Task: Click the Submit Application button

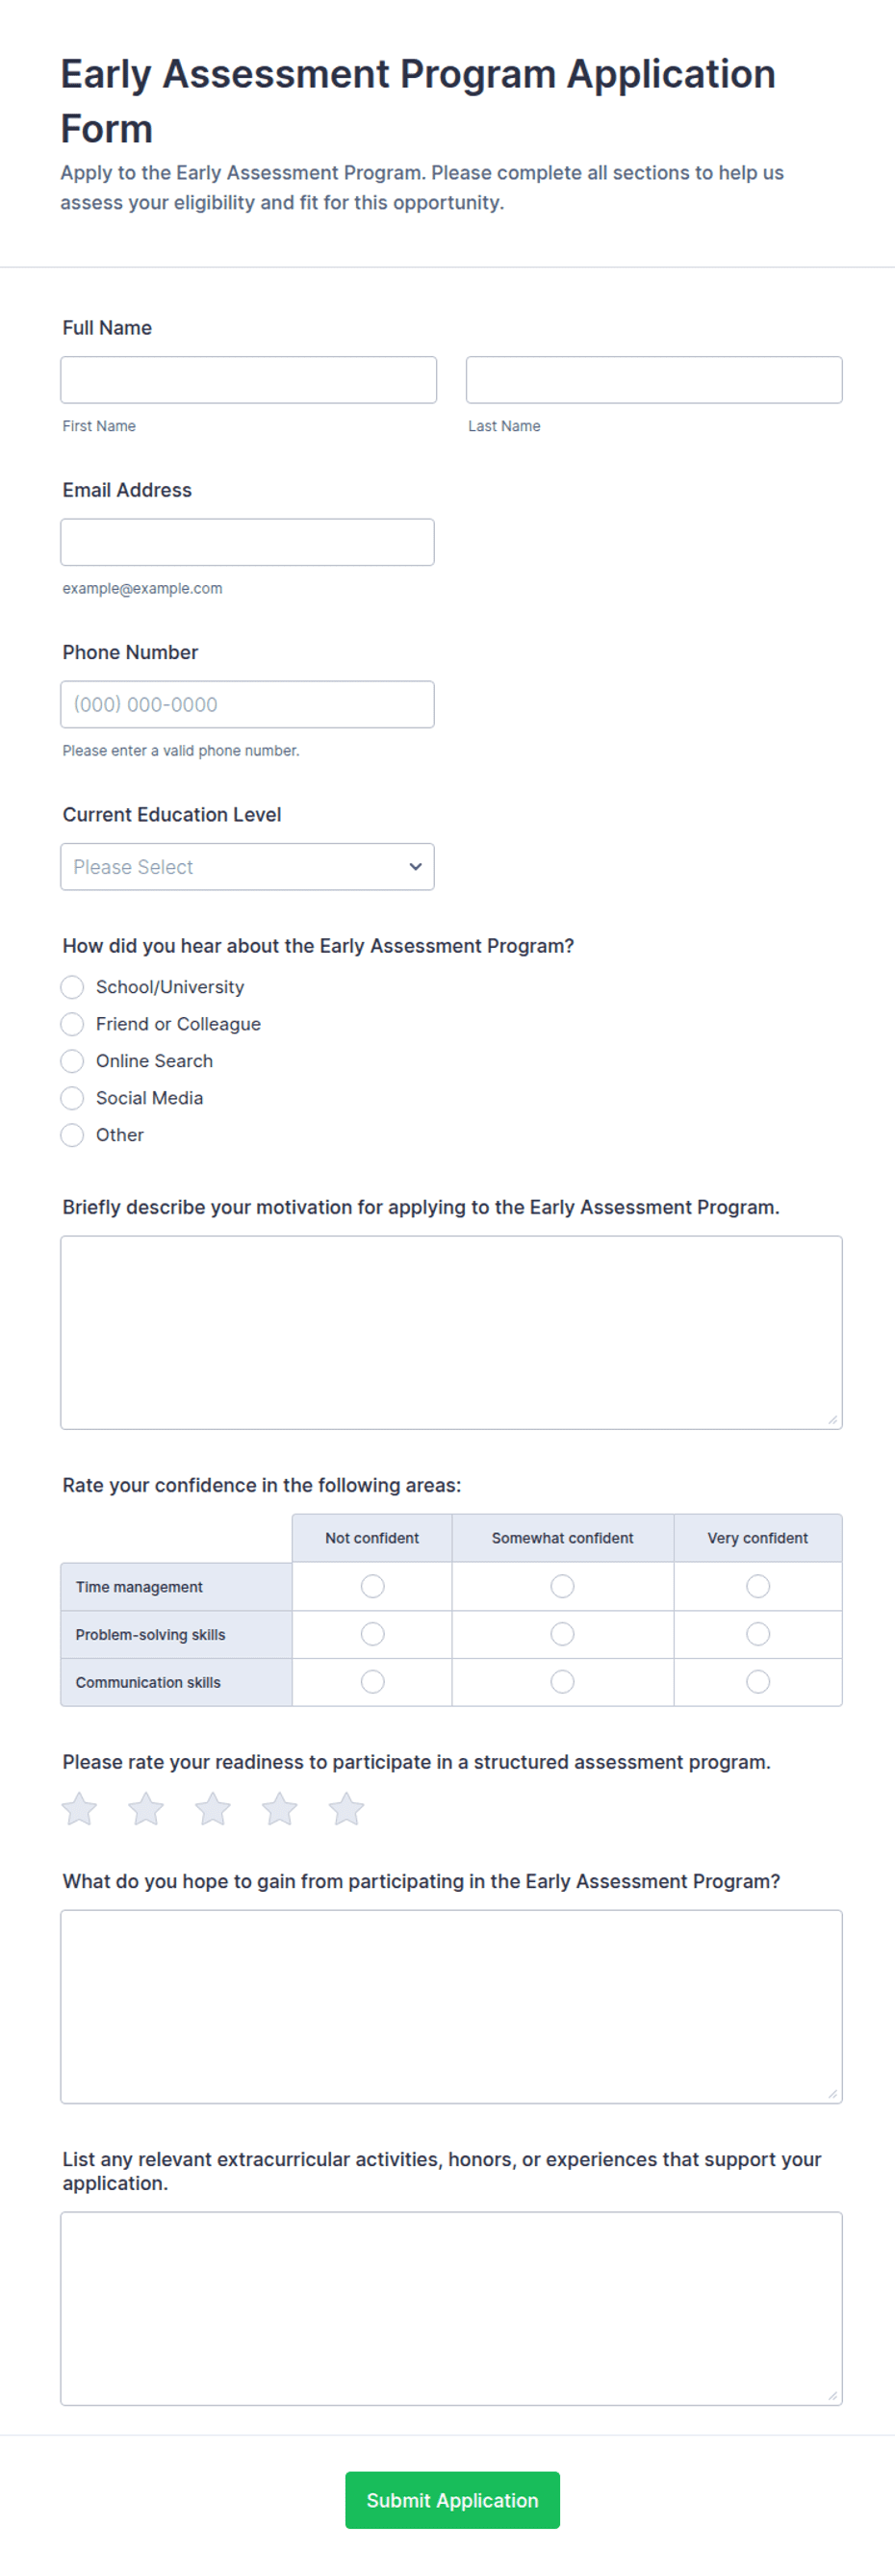Action: click(x=452, y=2500)
